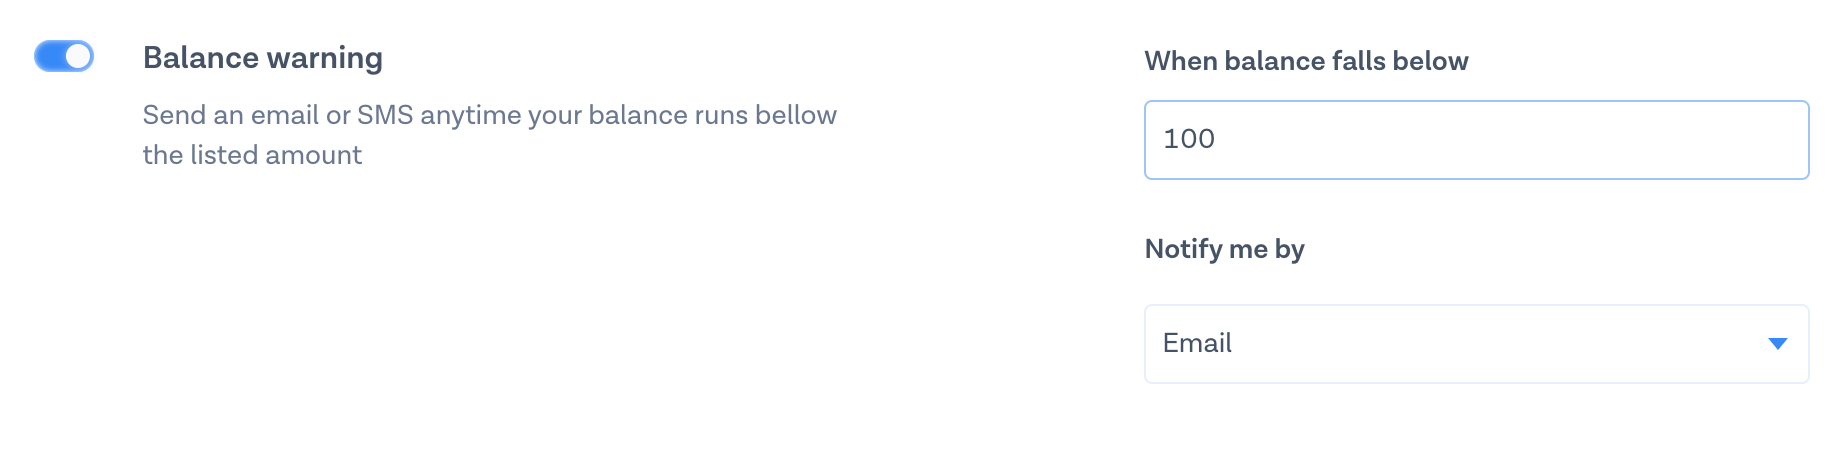Click the word 'below' in the field label

pyautogui.click(x=1431, y=61)
